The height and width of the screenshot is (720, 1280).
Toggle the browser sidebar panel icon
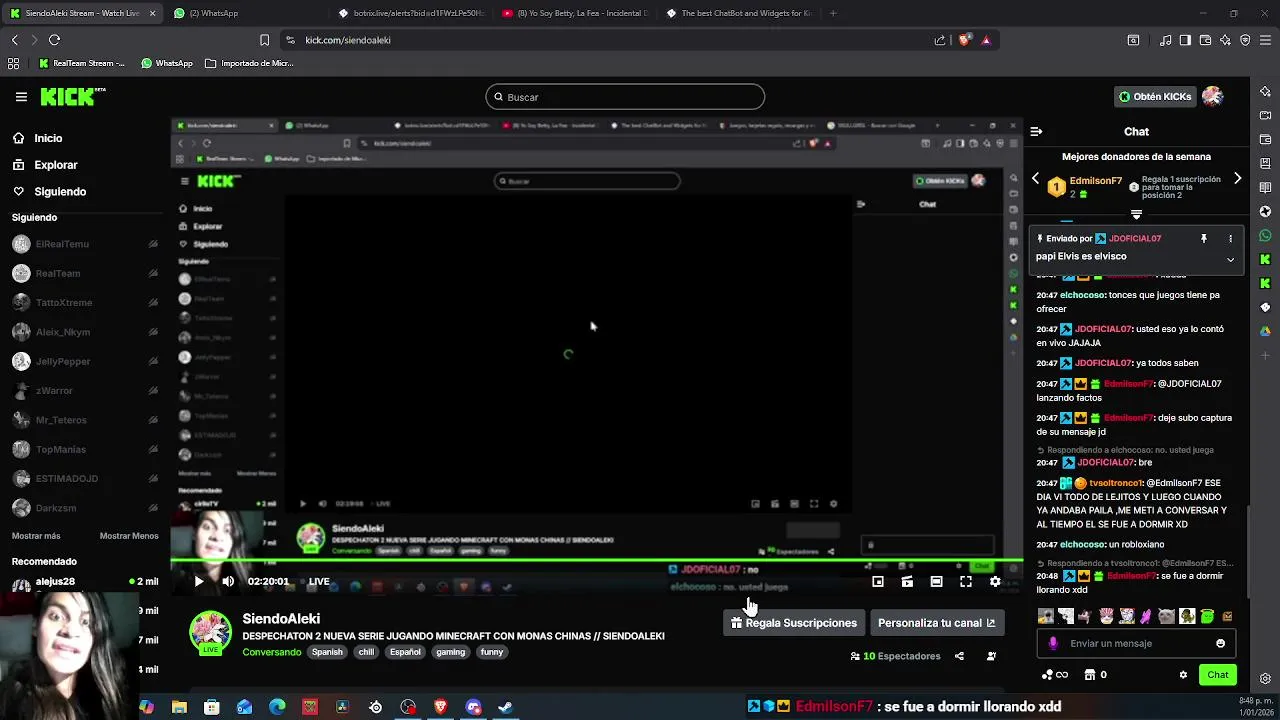point(1185,40)
